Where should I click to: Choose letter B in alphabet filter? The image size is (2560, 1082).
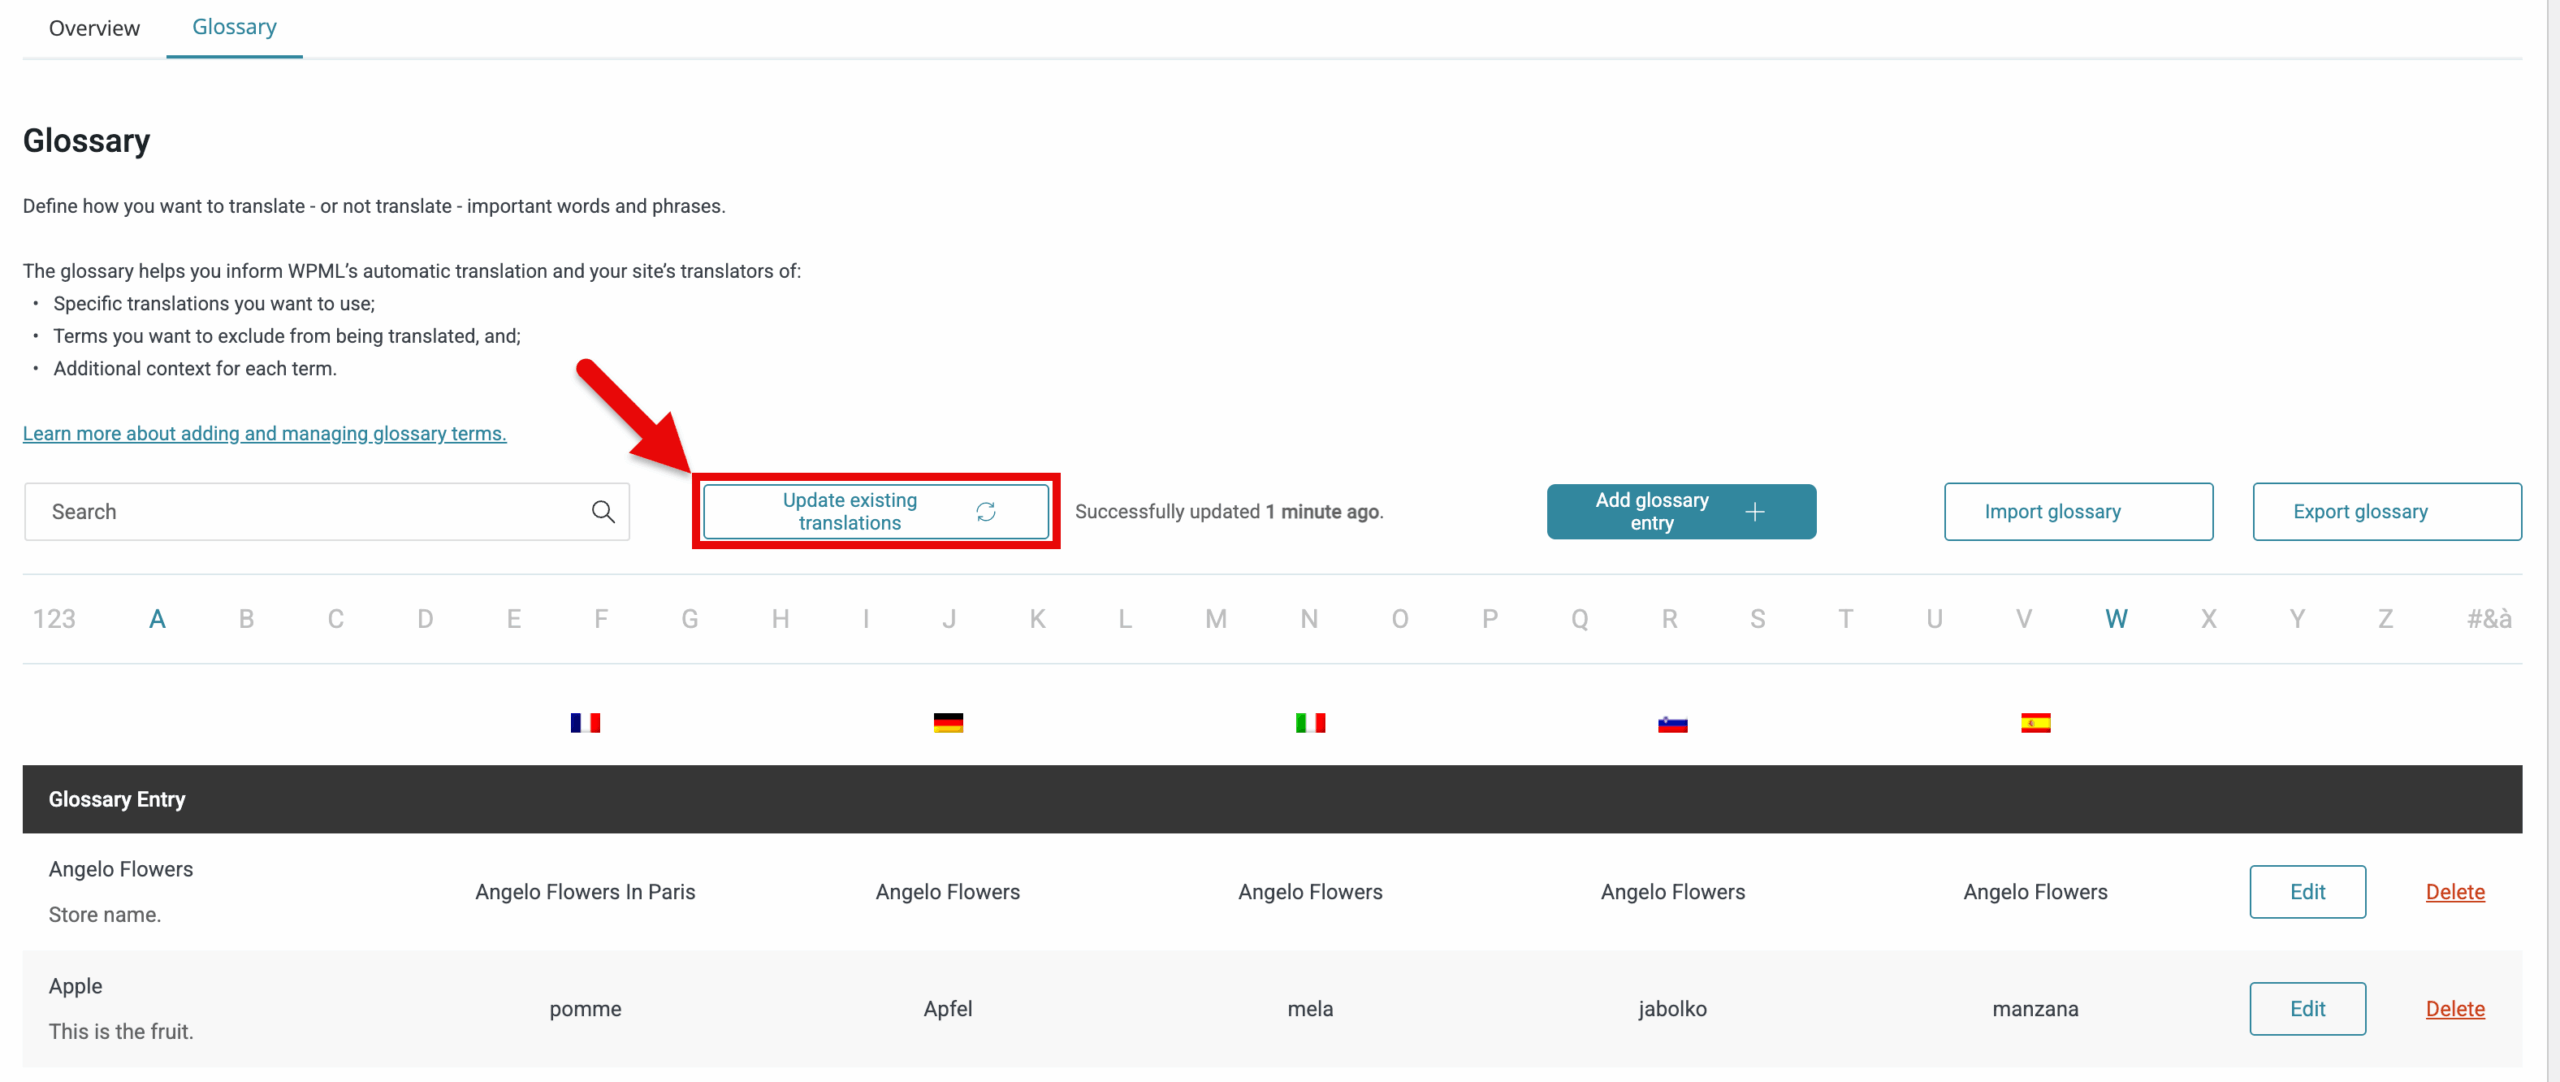click(246, 619)
